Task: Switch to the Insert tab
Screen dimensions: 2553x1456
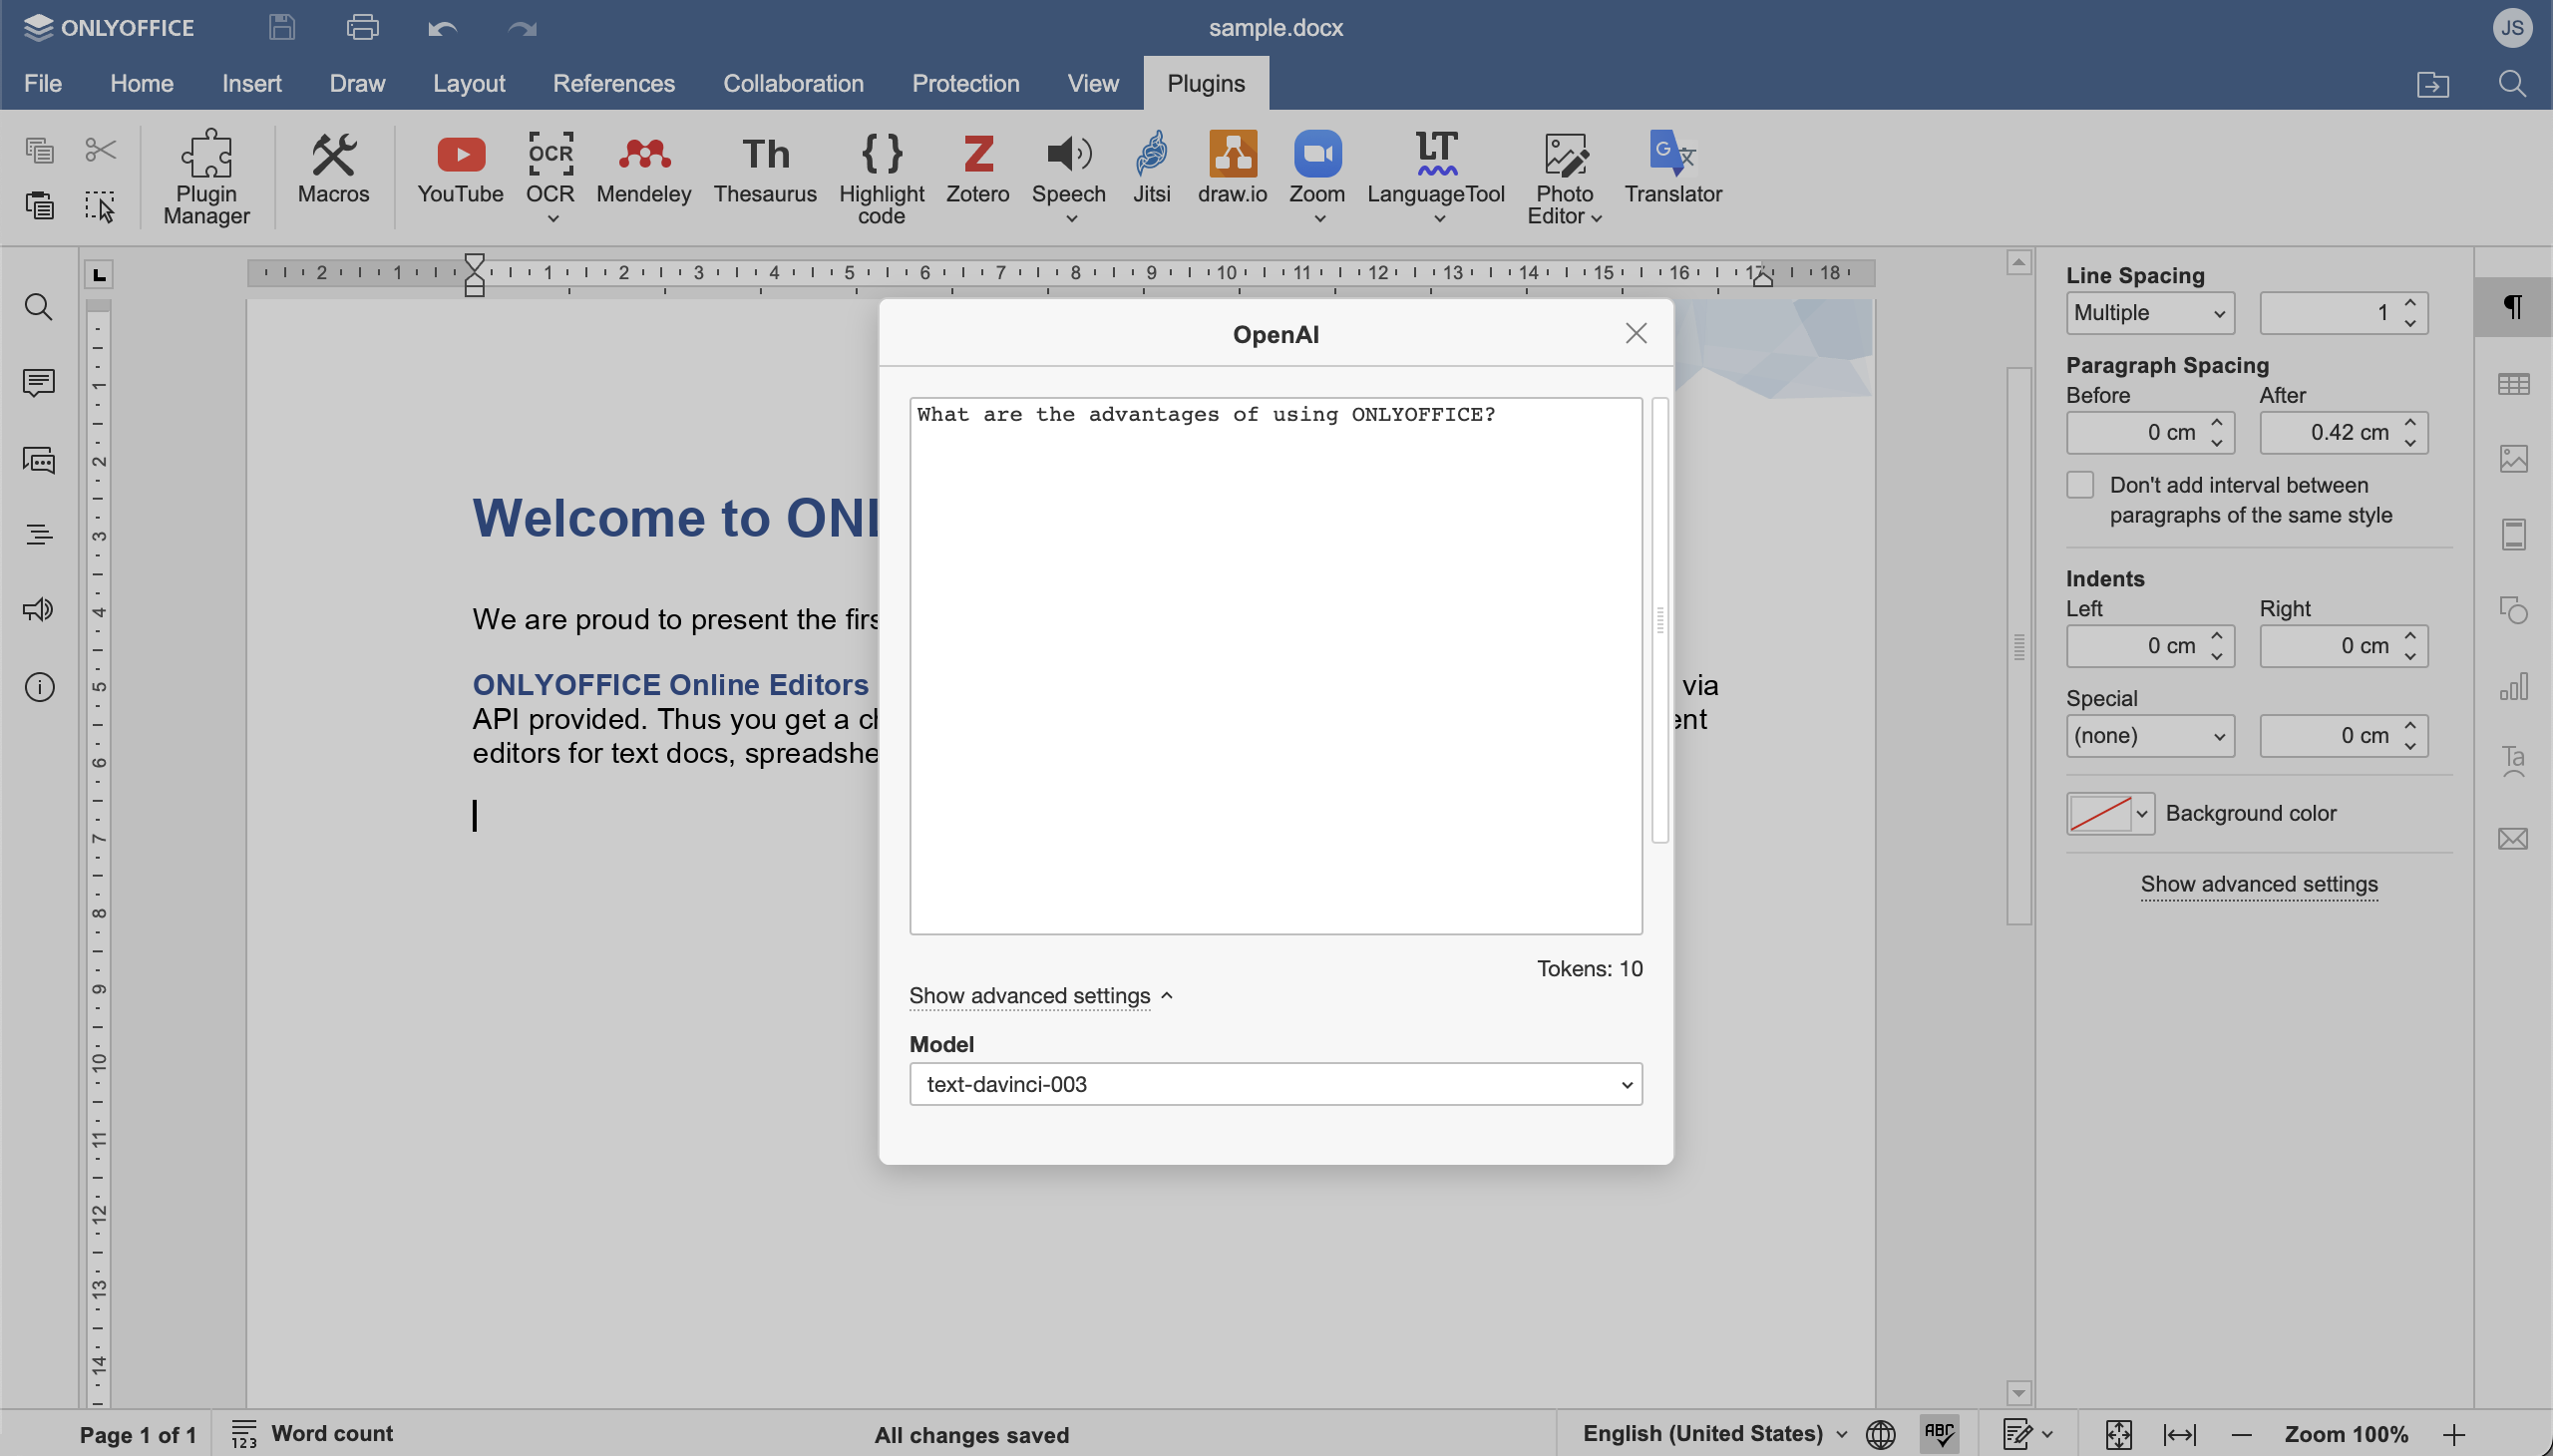Action: coord(251,83)
